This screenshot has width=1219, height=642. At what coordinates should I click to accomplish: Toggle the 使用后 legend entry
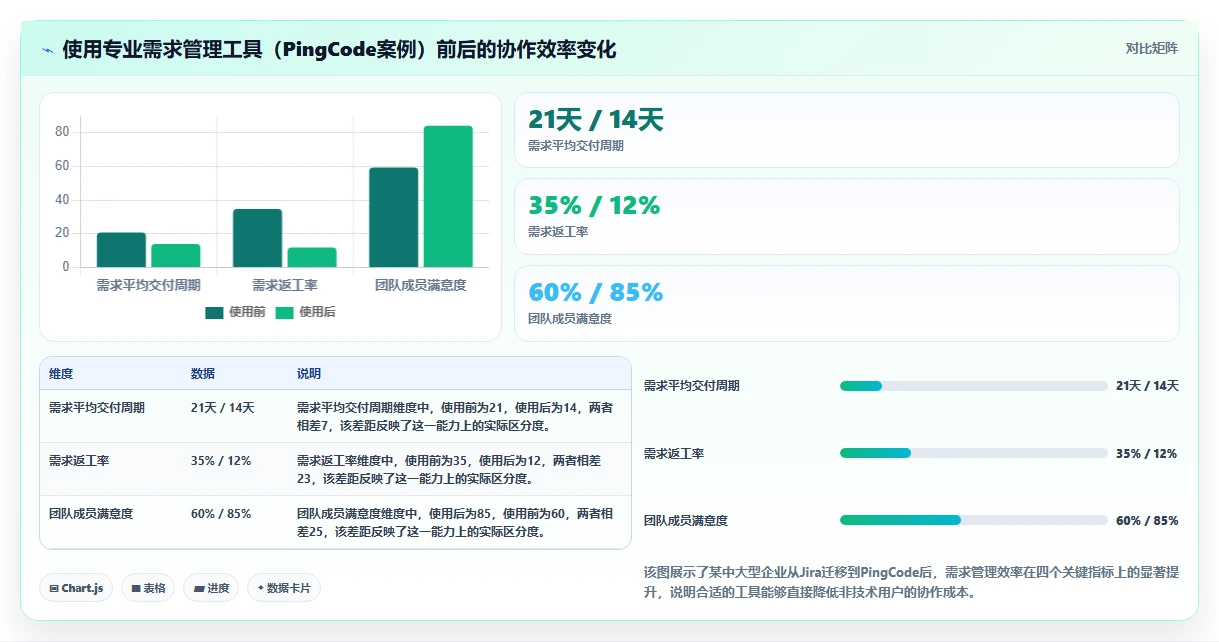(306, 312)
